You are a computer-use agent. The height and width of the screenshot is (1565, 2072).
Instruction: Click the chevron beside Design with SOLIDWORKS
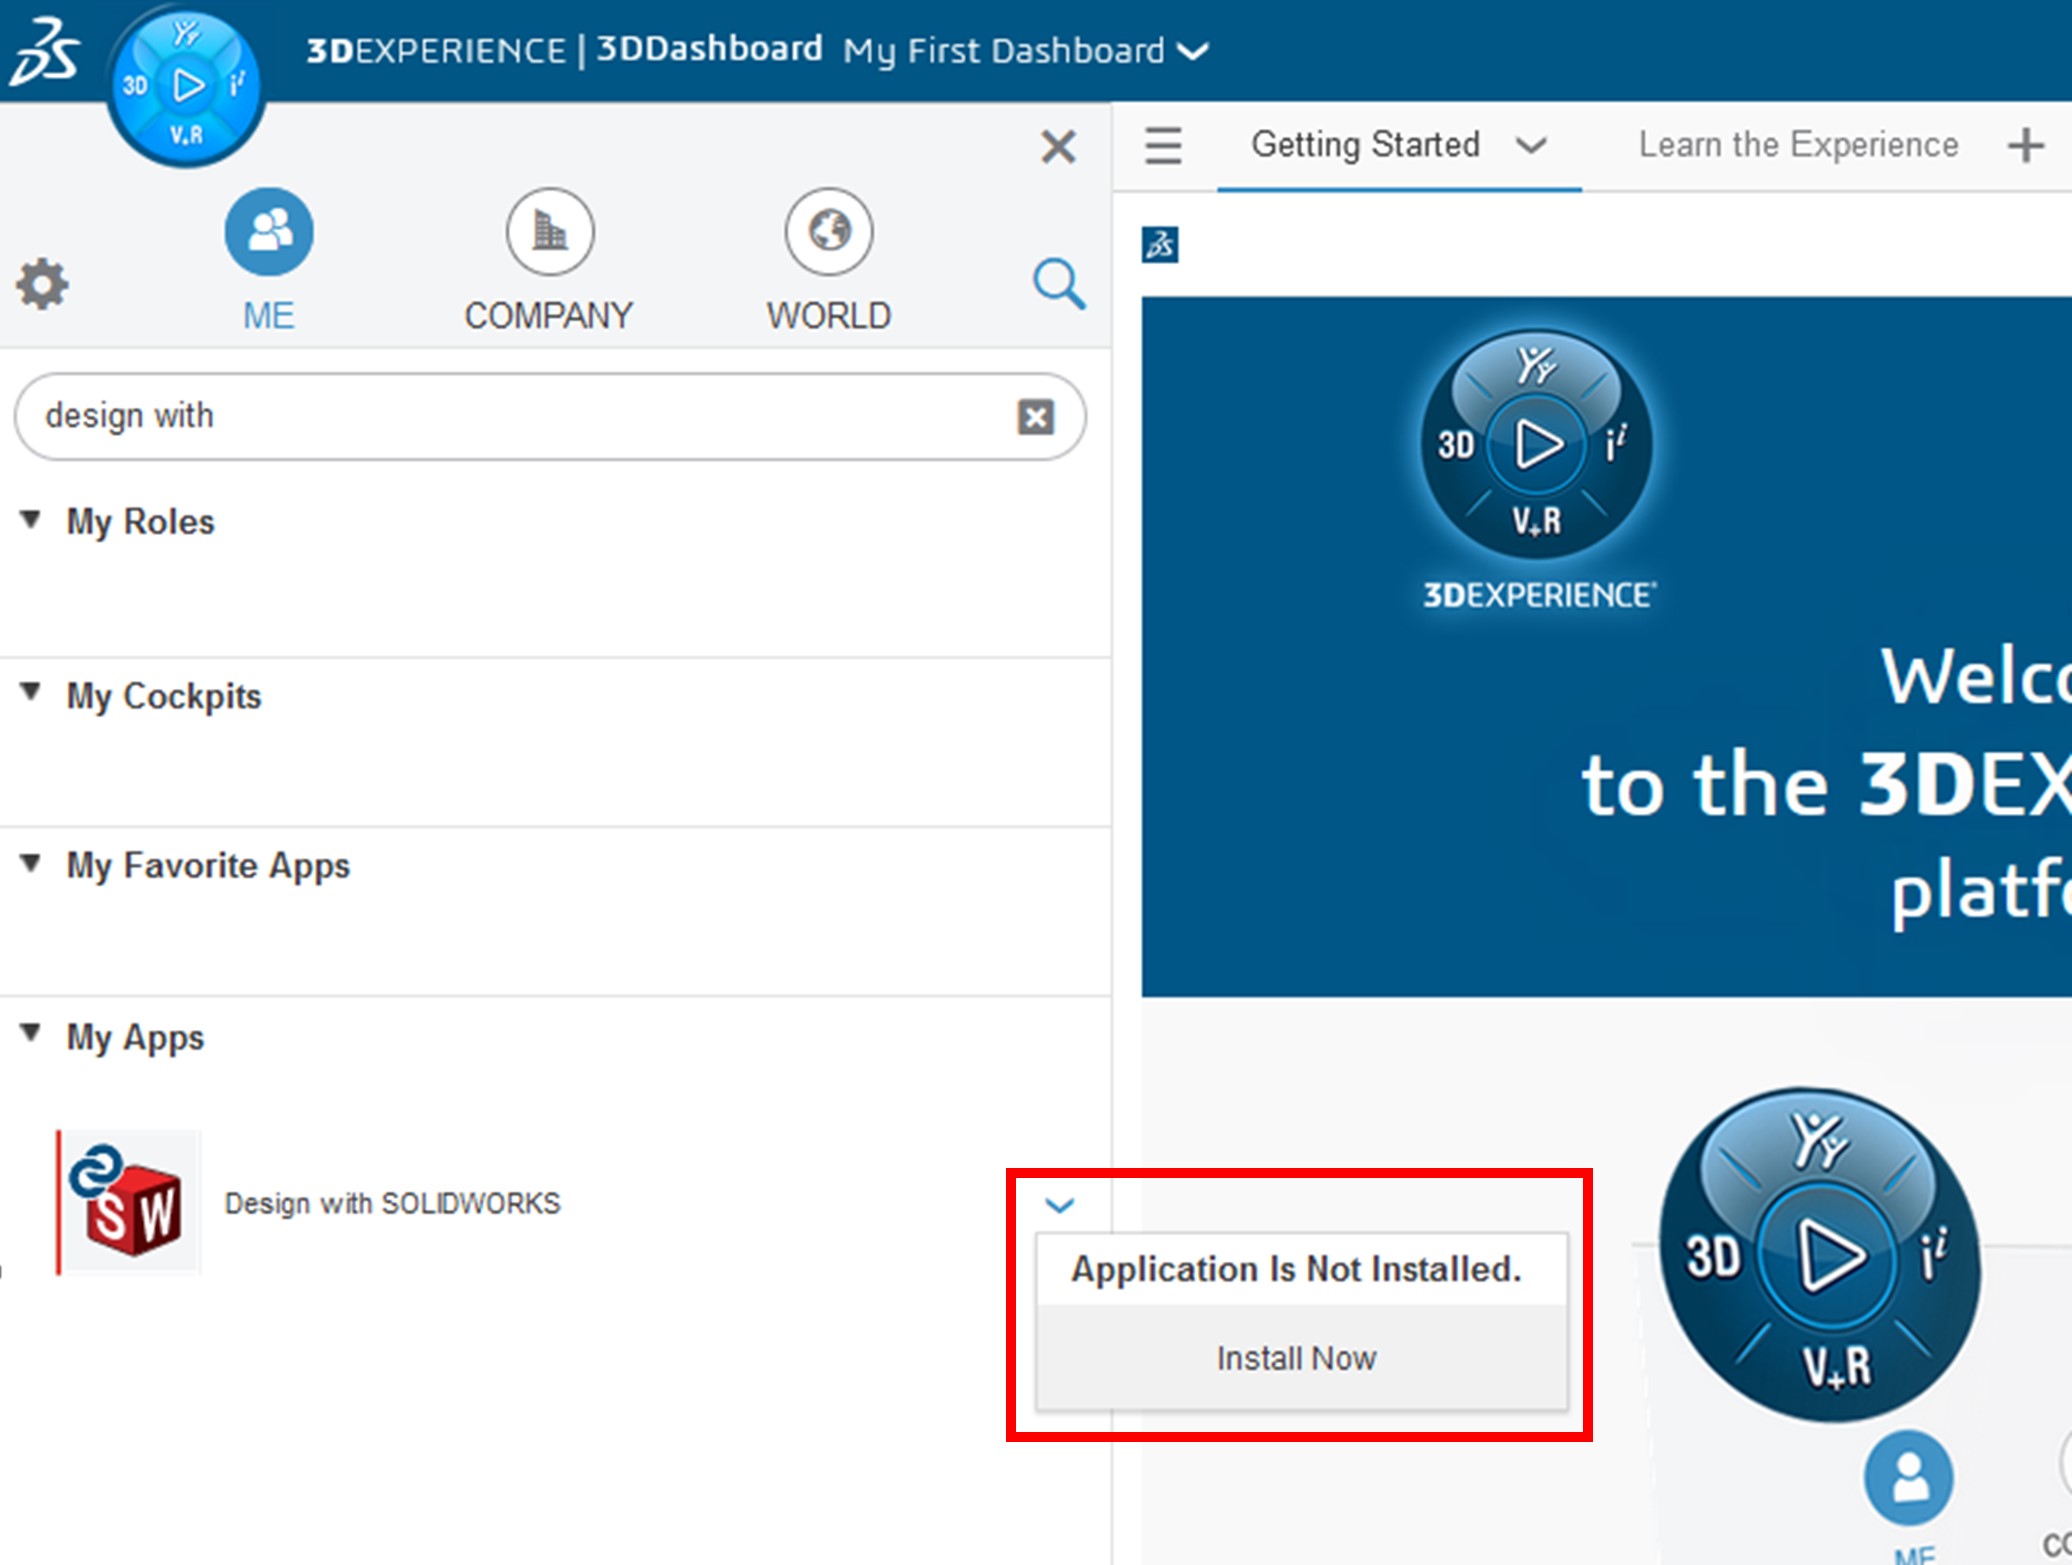[x=1059, y=1206]
